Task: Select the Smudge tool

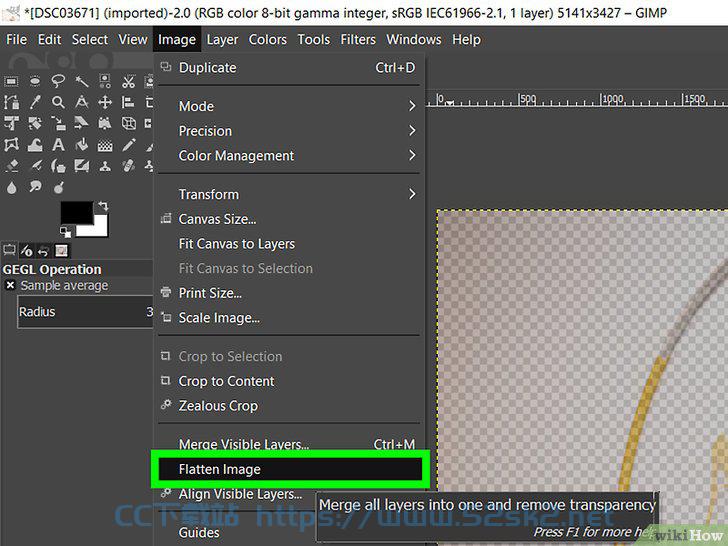Action: point(35,187)
